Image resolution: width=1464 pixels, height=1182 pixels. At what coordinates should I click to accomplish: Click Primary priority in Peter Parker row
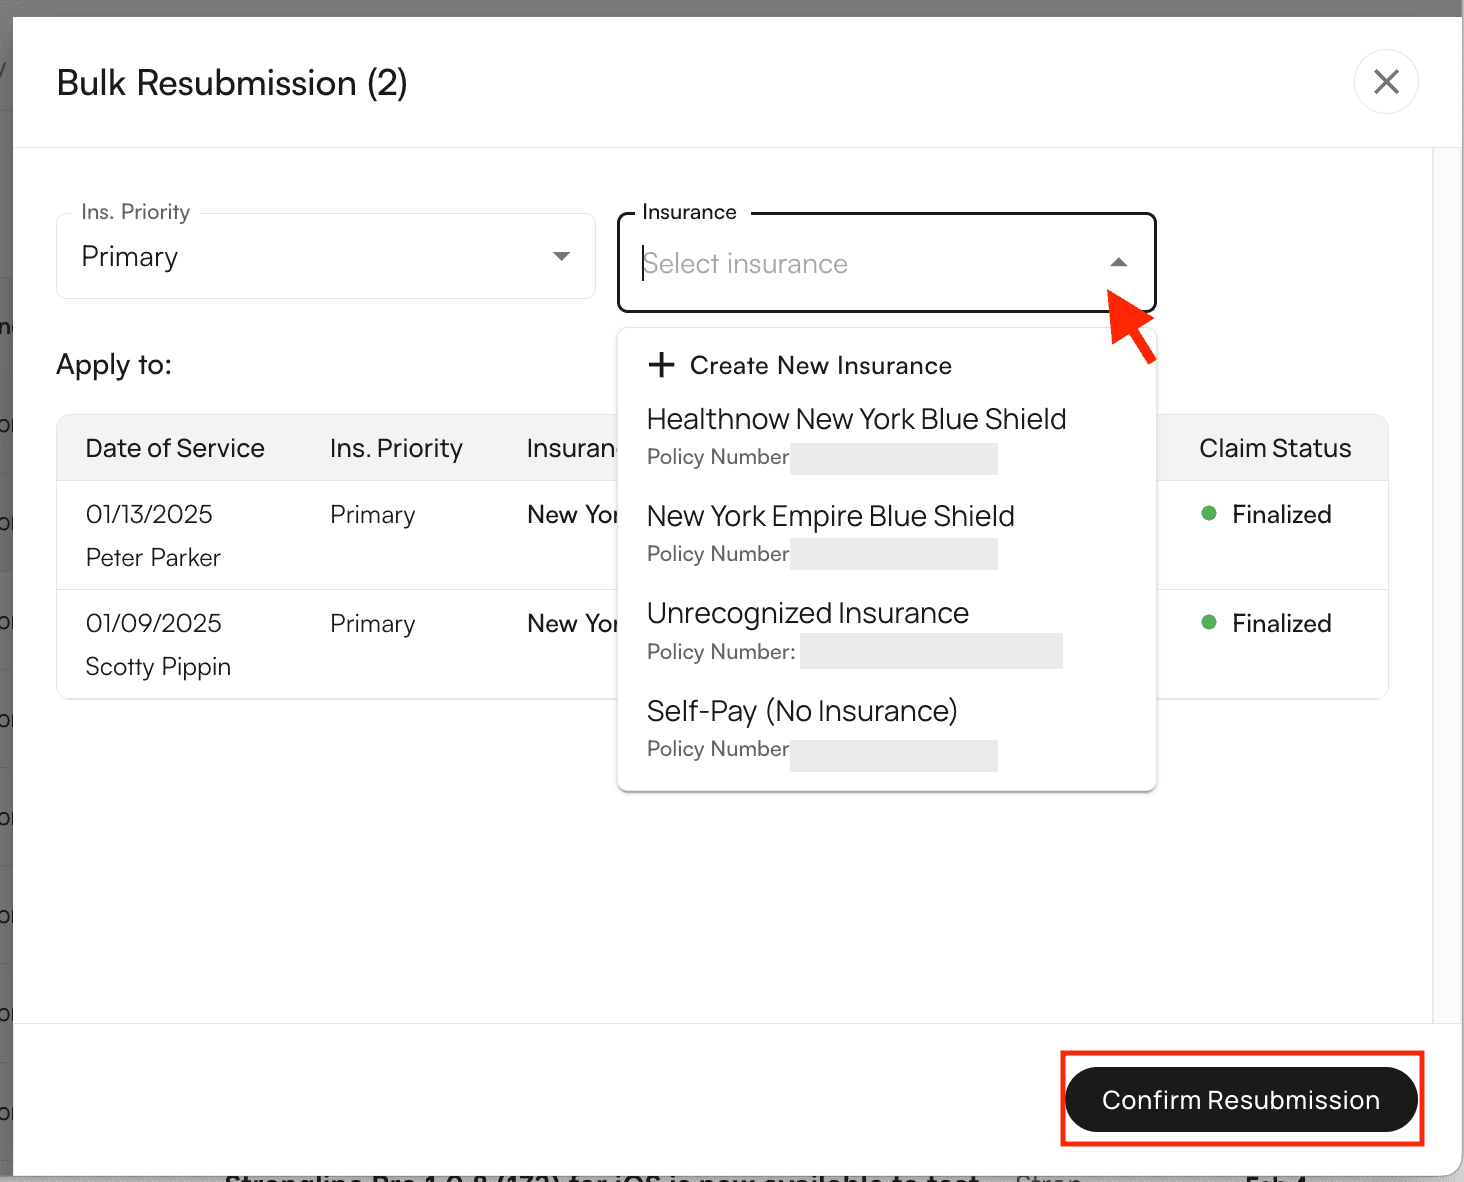[372, 514]
